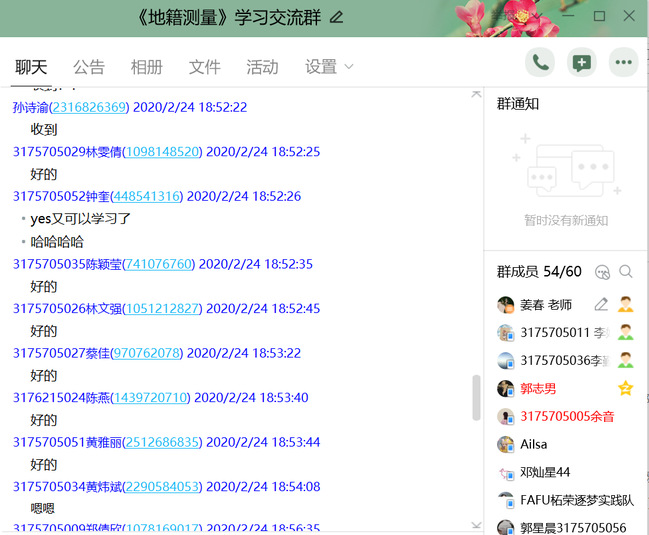Select member 3175705005余音 in list
The width and height of the screenshot is (649, 535).
coord(566,416)
